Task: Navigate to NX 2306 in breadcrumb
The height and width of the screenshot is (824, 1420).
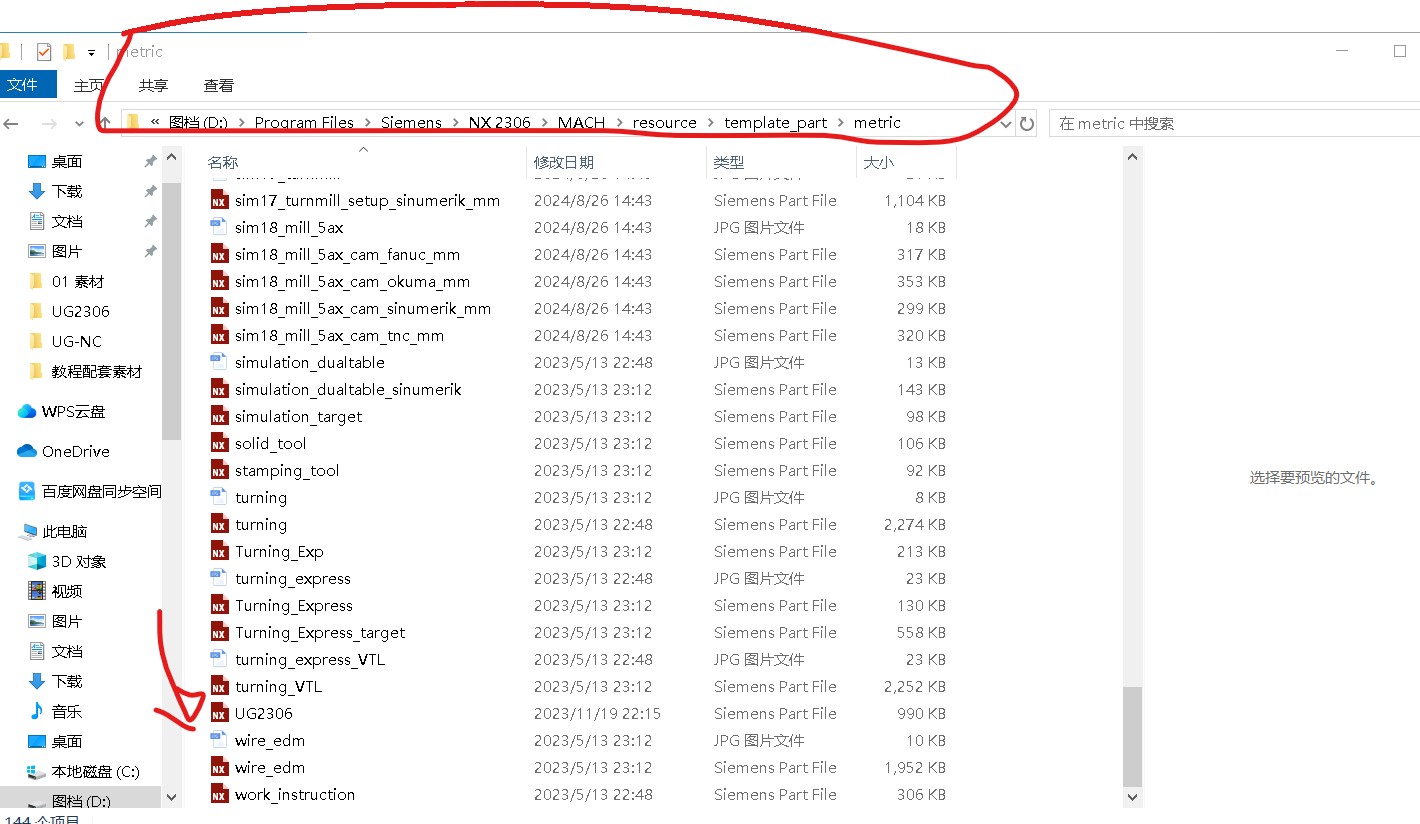Action: (499, 123)
